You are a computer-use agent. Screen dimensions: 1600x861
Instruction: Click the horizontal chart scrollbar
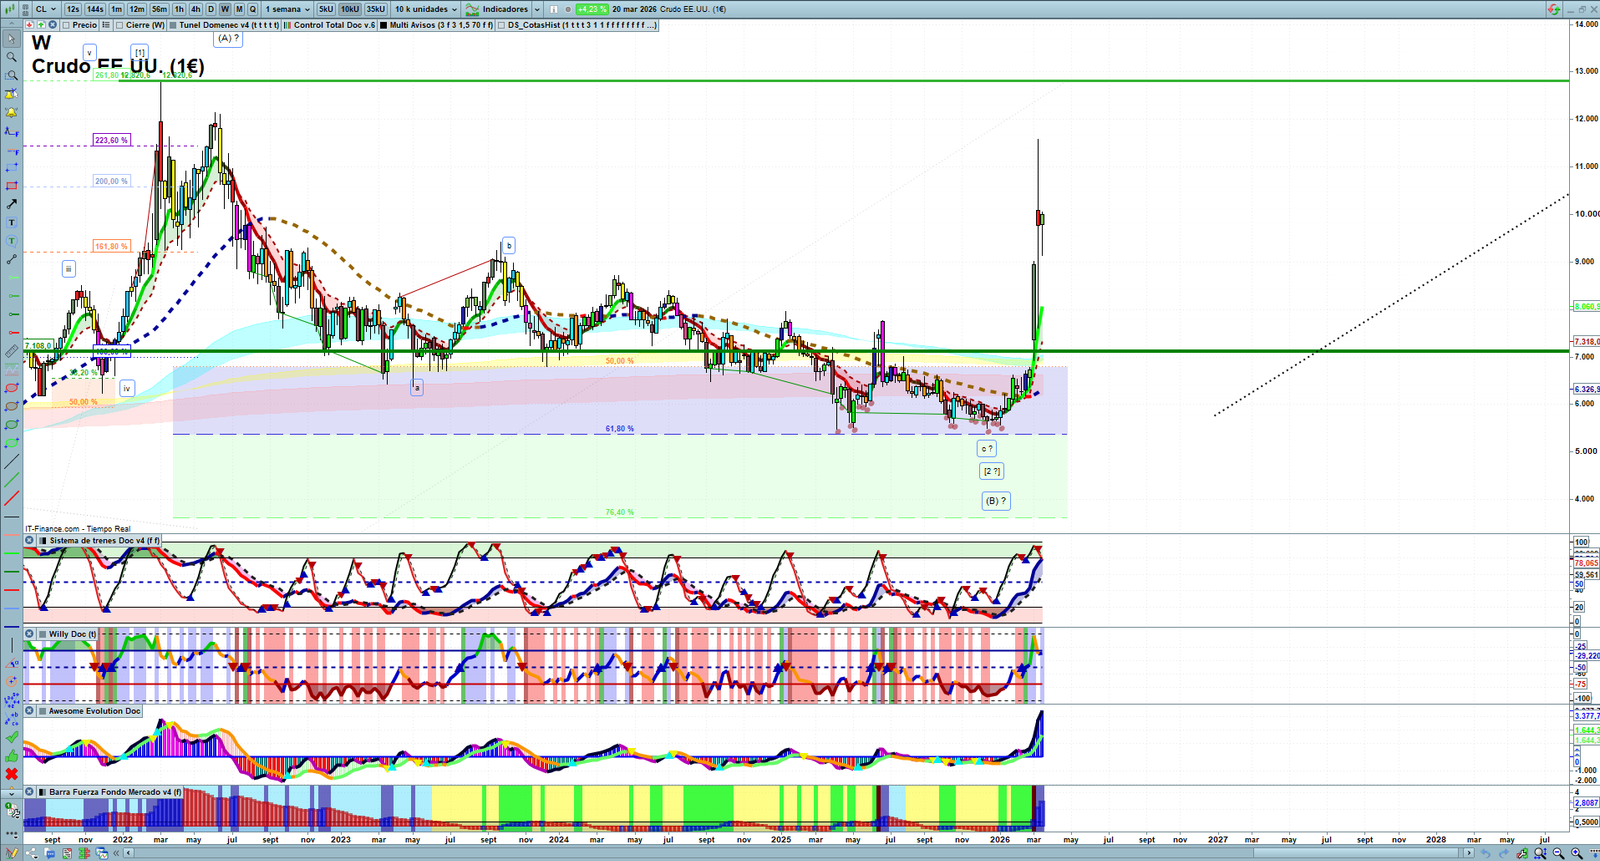(750, 853)
